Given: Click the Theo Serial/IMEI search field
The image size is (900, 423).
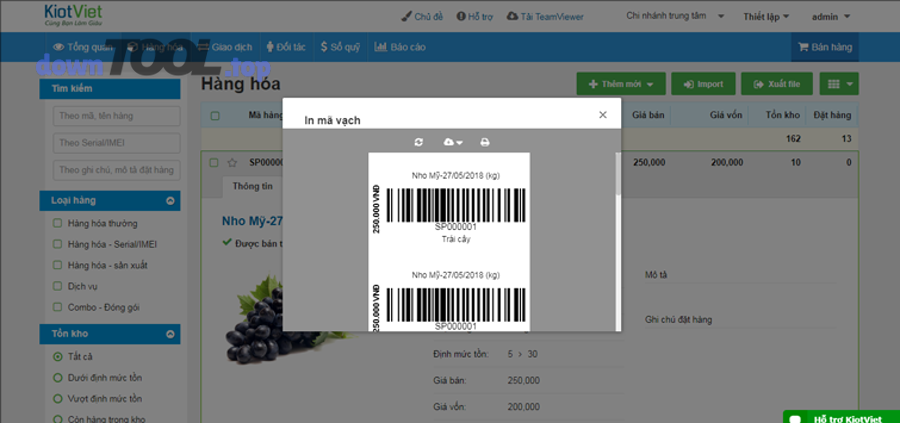Looking at the screenshot, I should click(x=117, y=143).
